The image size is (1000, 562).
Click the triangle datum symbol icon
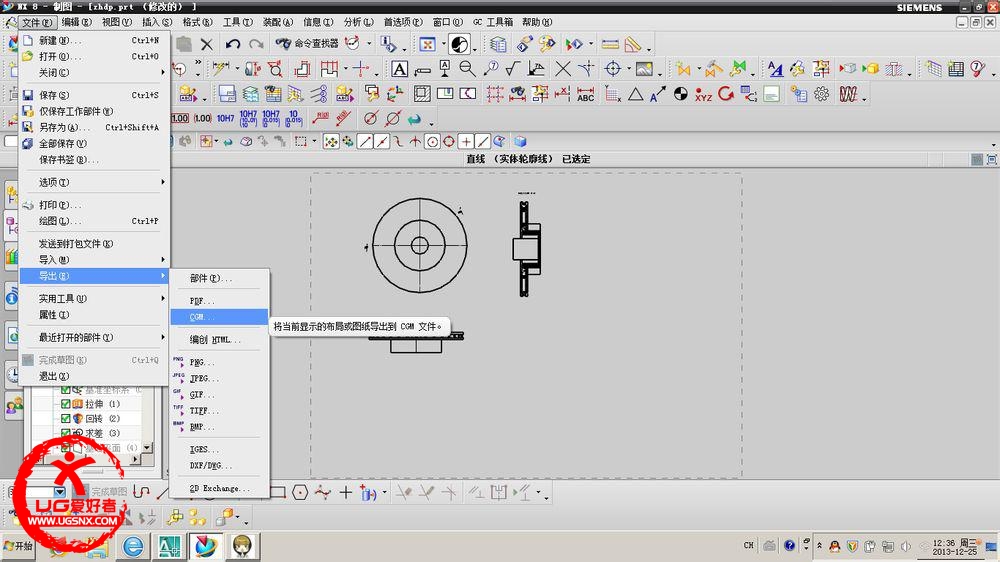[635, 94]
